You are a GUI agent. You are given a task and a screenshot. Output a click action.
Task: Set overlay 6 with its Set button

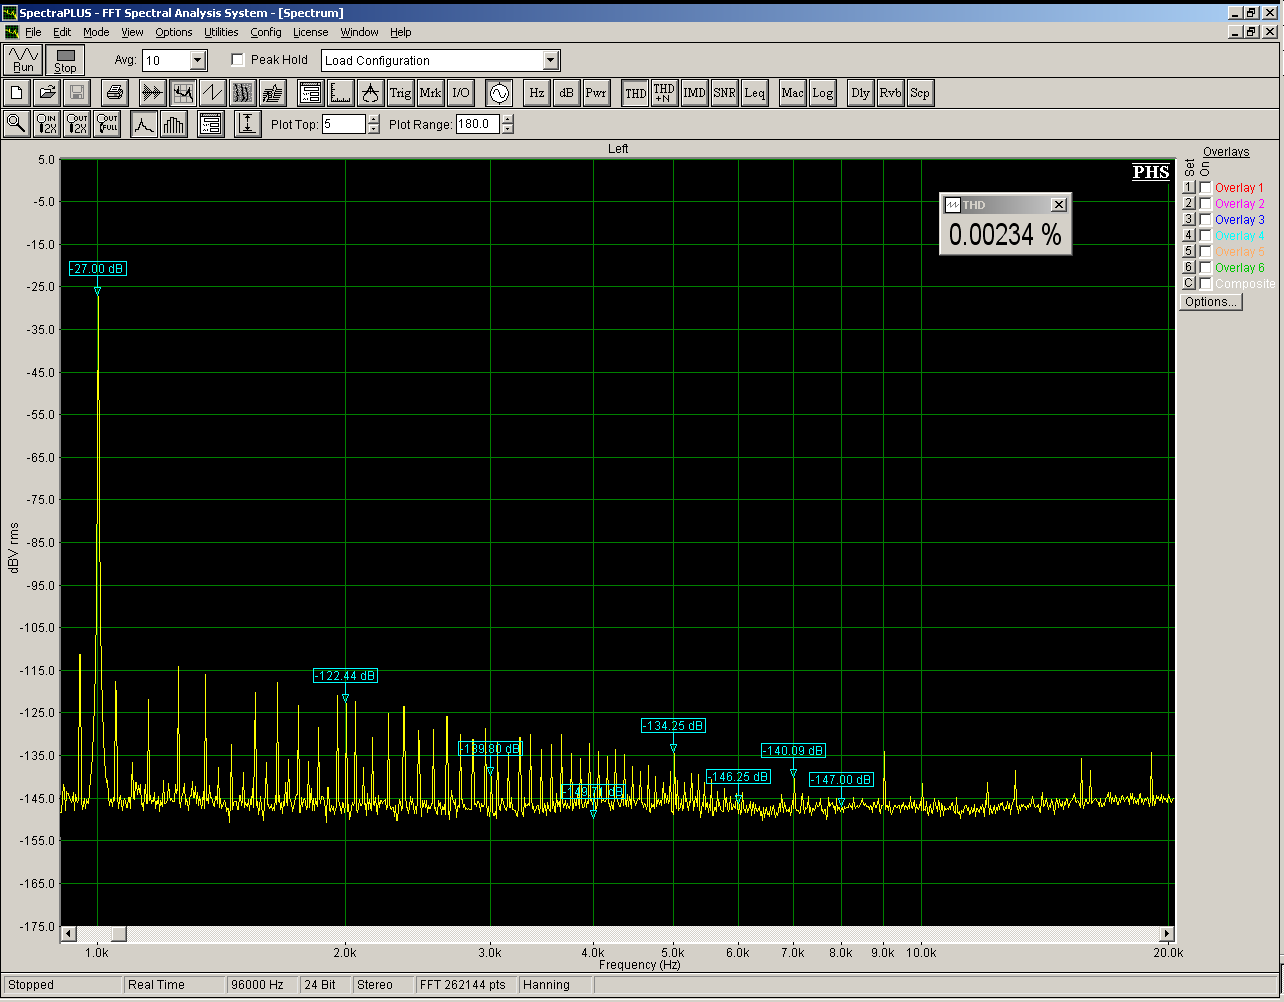[x=1189, y=268]
